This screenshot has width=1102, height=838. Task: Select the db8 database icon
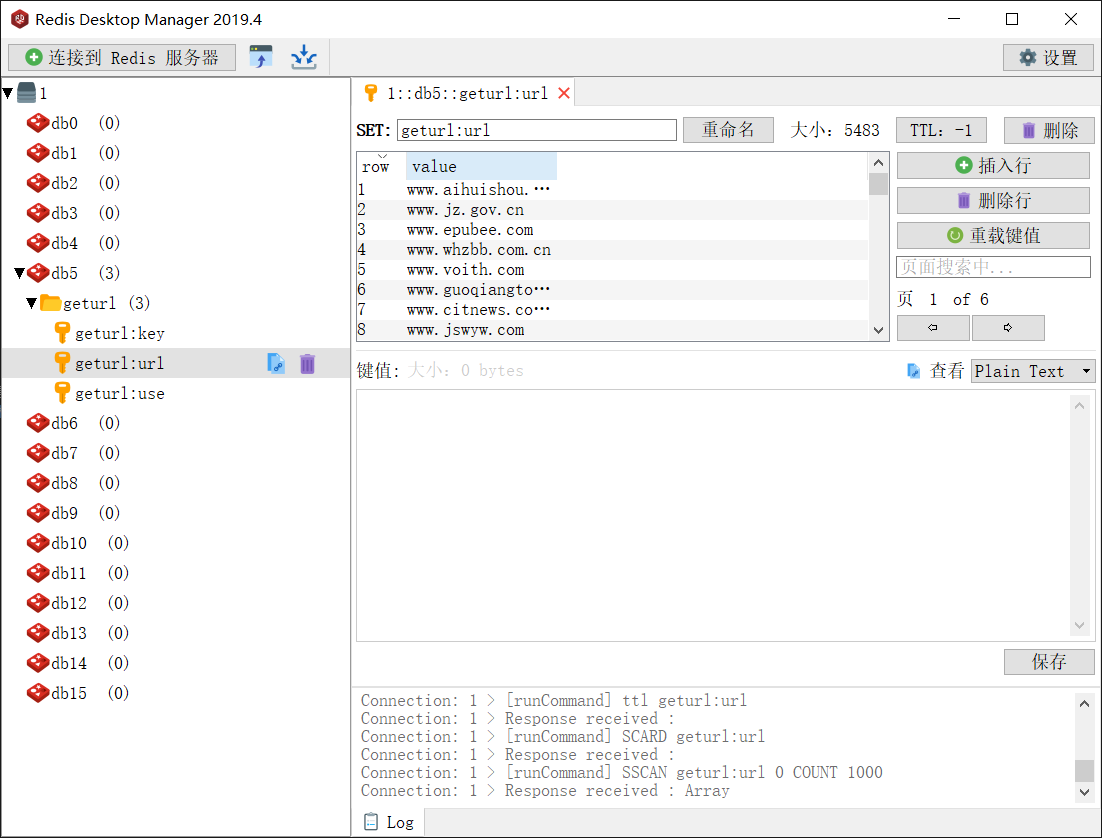(x=37, y=483)
